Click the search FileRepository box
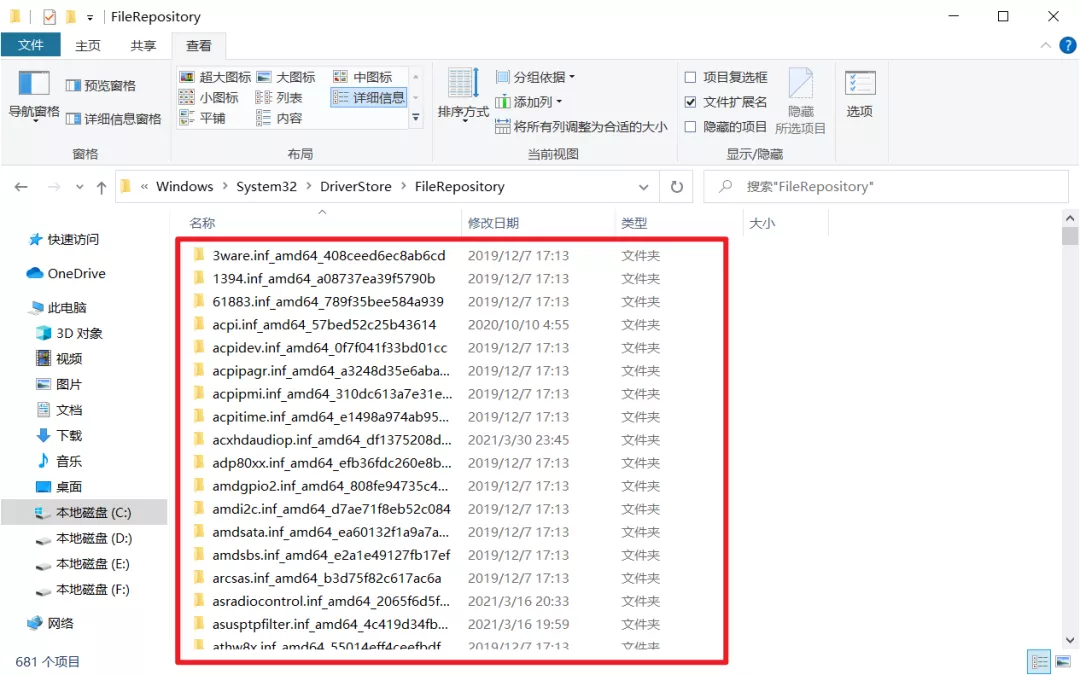 (x=886, y=187)
